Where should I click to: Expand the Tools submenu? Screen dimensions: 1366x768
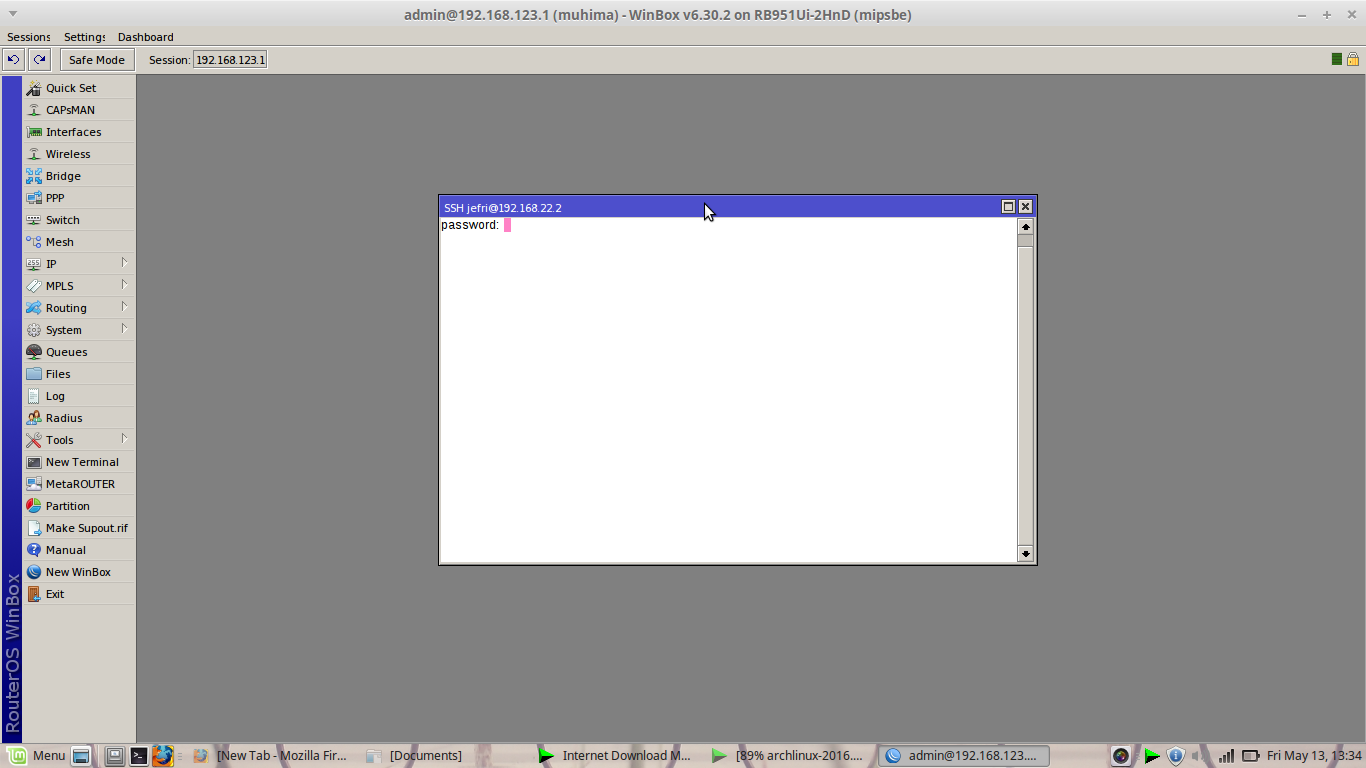click(78, 440)
